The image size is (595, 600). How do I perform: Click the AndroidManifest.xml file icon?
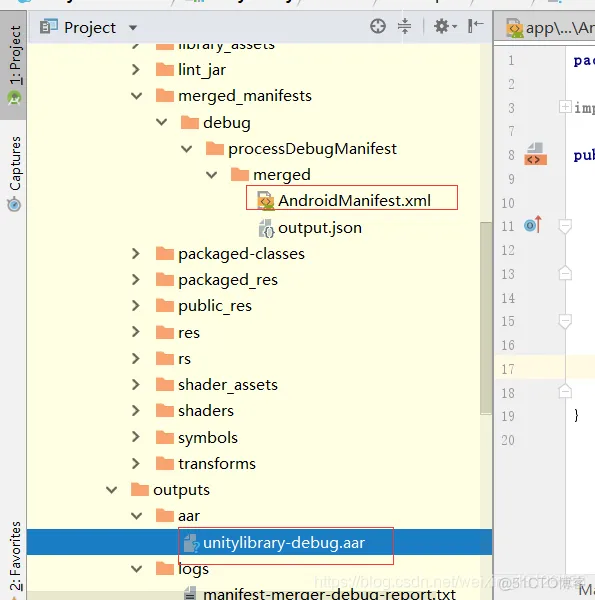pos(266,201)
